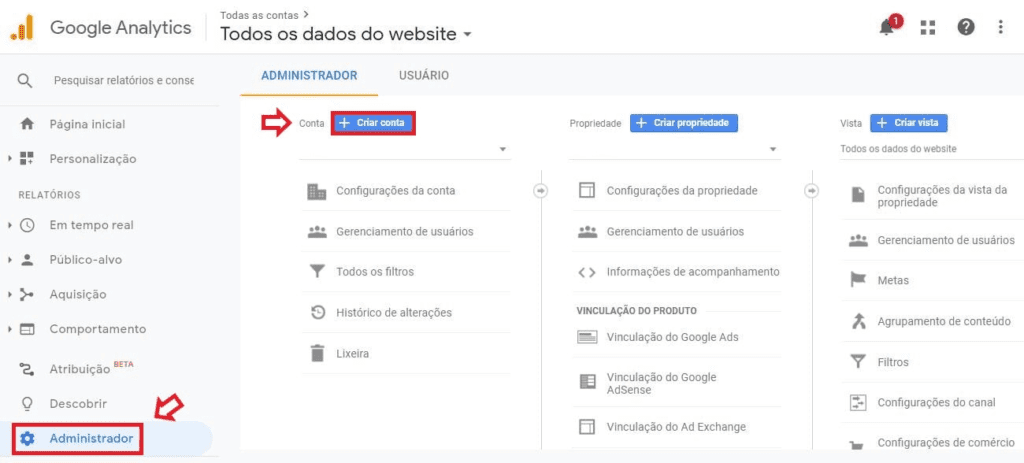This screenshot has width=1024, height=463.
Task: Click the Metas flag icon
Action: tap(858, 280)
